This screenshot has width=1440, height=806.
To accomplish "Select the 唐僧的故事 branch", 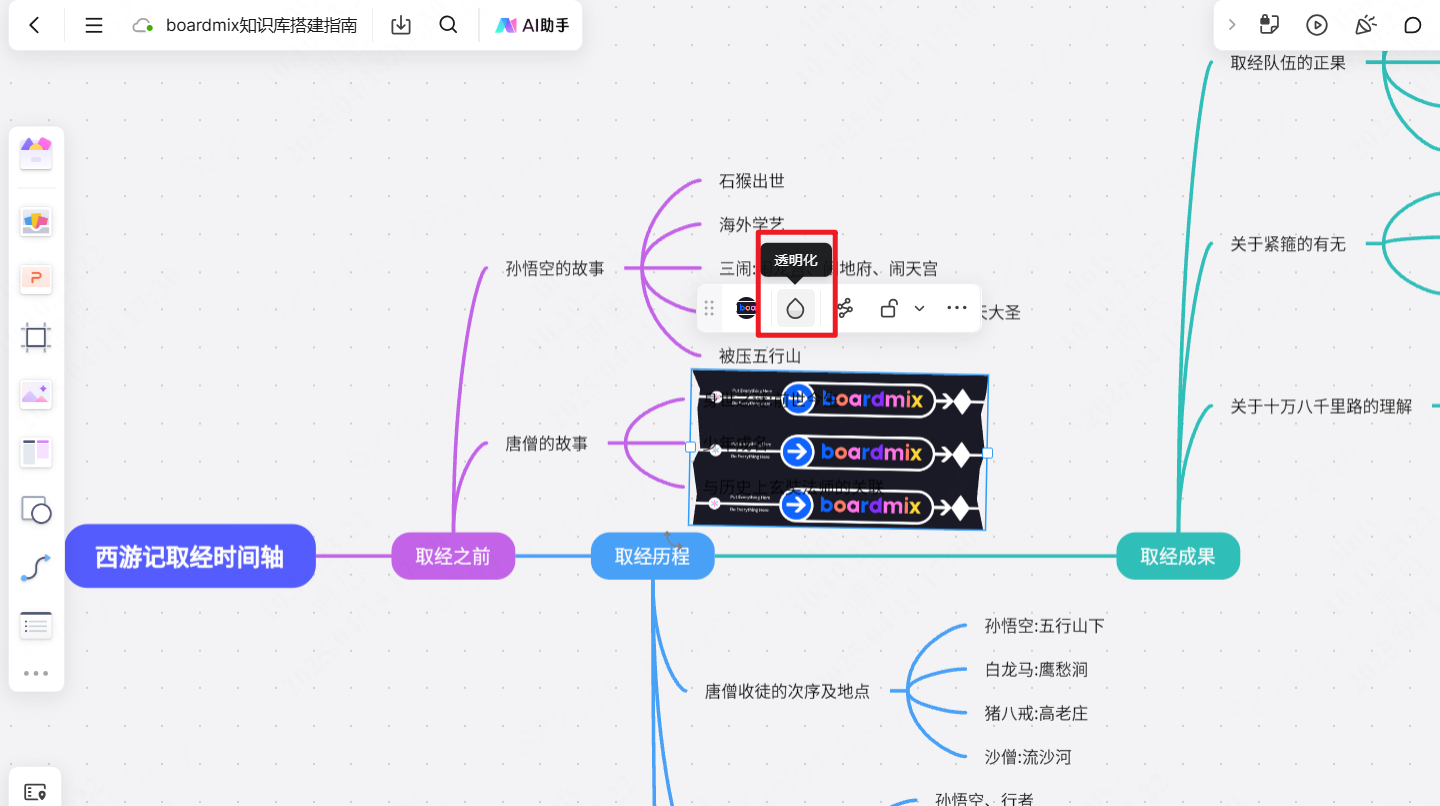I will click(547, 443).
